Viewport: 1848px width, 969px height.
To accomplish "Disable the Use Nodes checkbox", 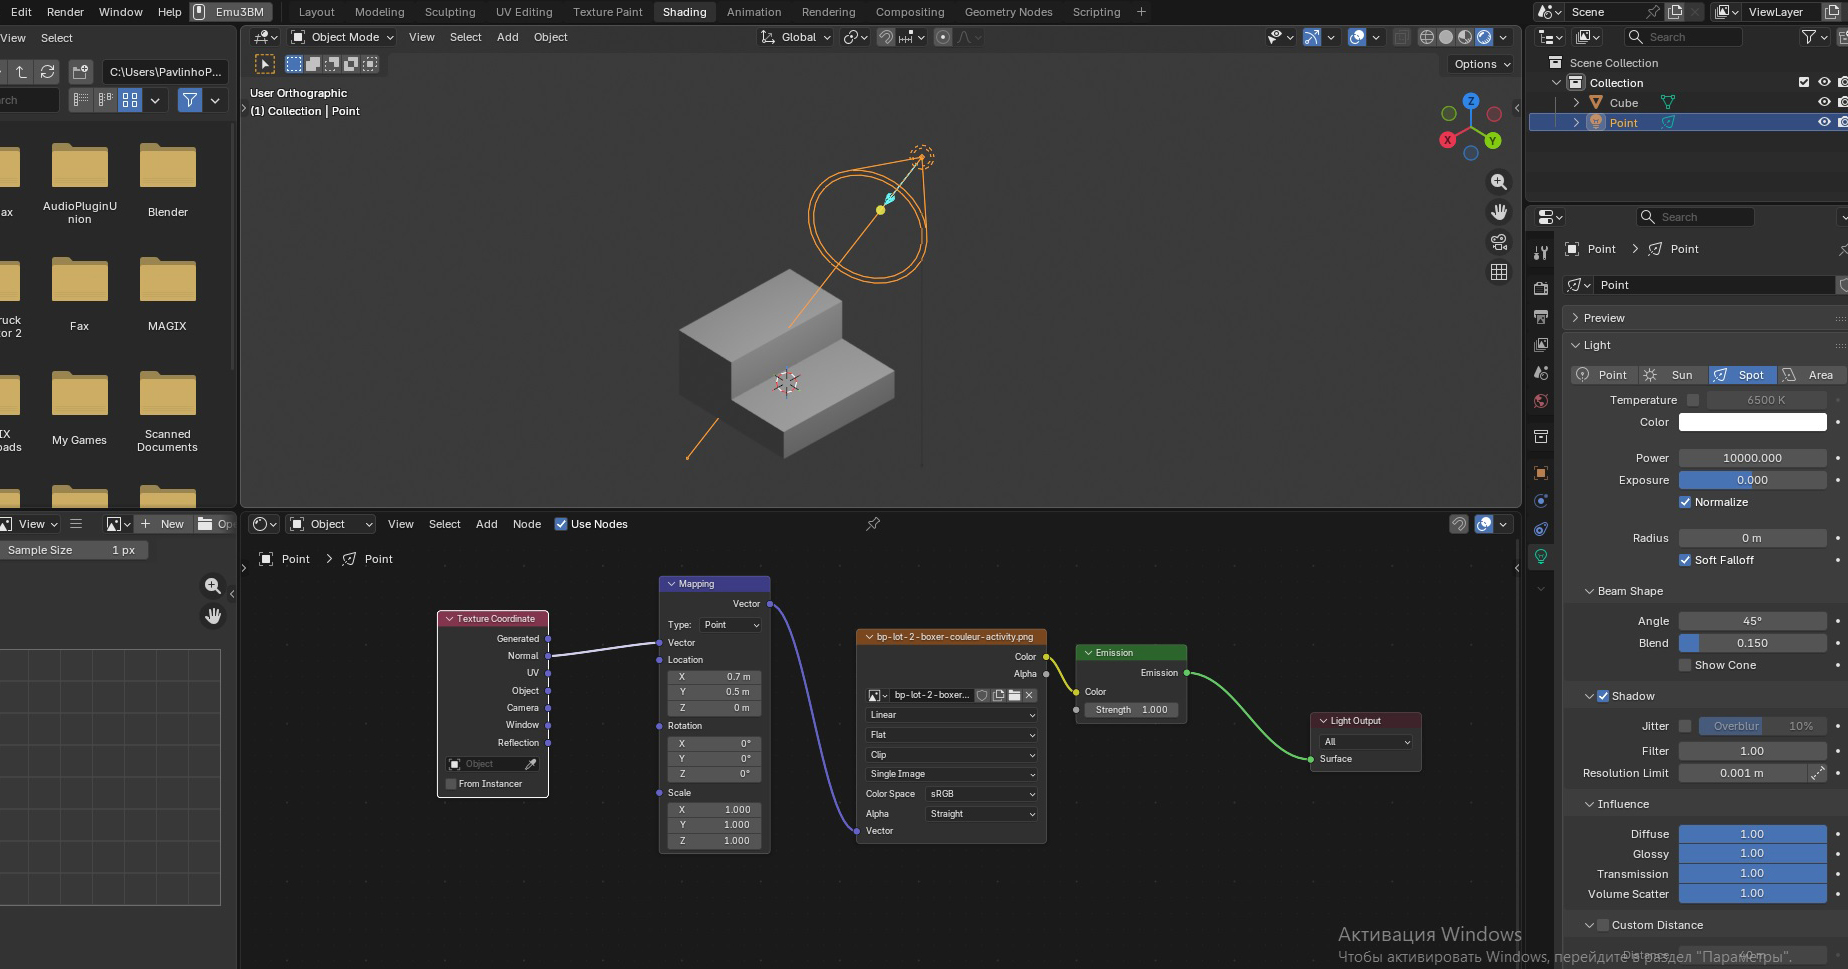I will click(561, 524).
